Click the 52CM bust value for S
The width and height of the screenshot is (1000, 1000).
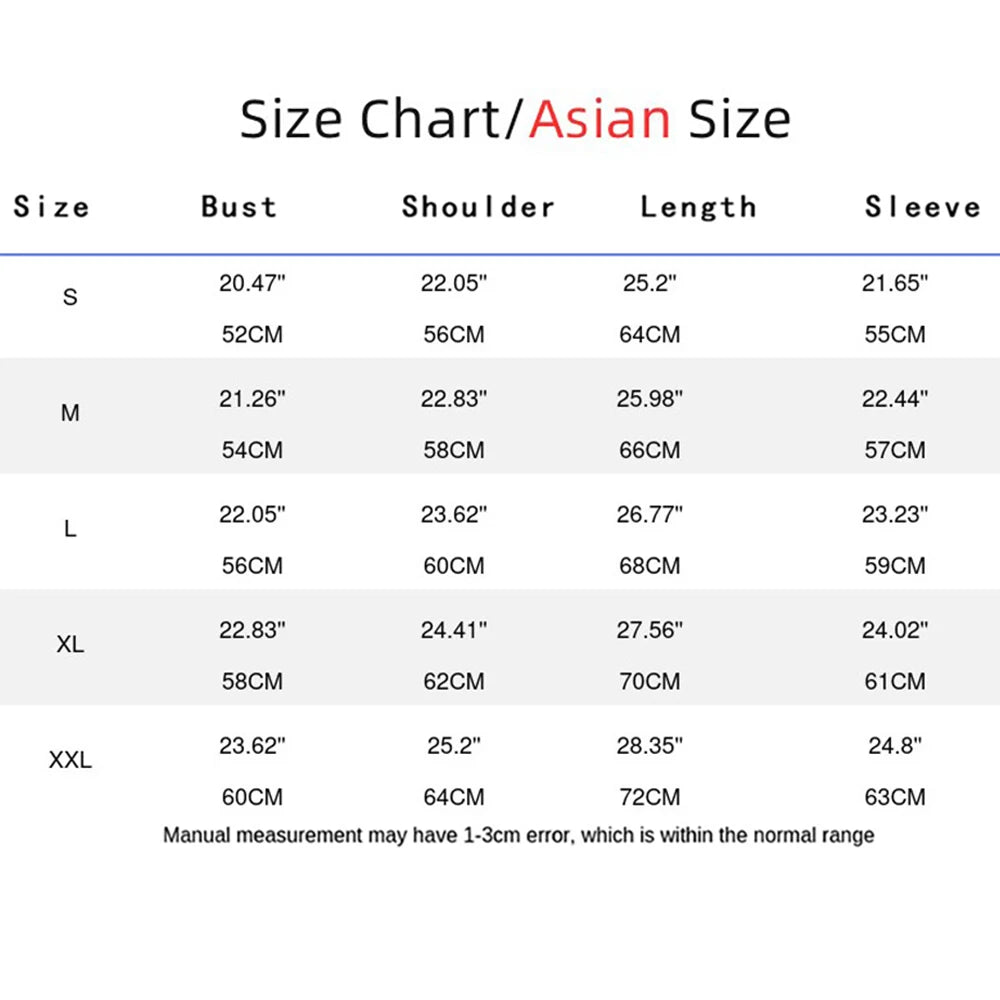coord(252,334)
